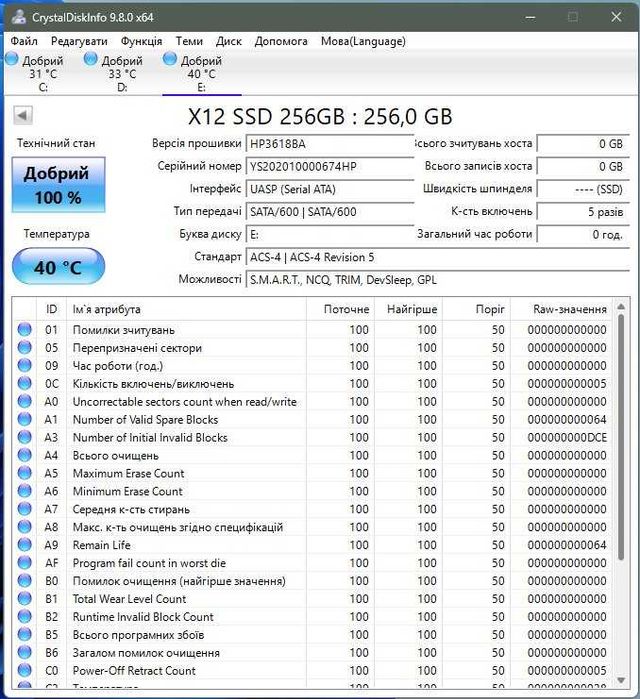Click status icon for A5 Maximum Erase Count

click(25, 473)
